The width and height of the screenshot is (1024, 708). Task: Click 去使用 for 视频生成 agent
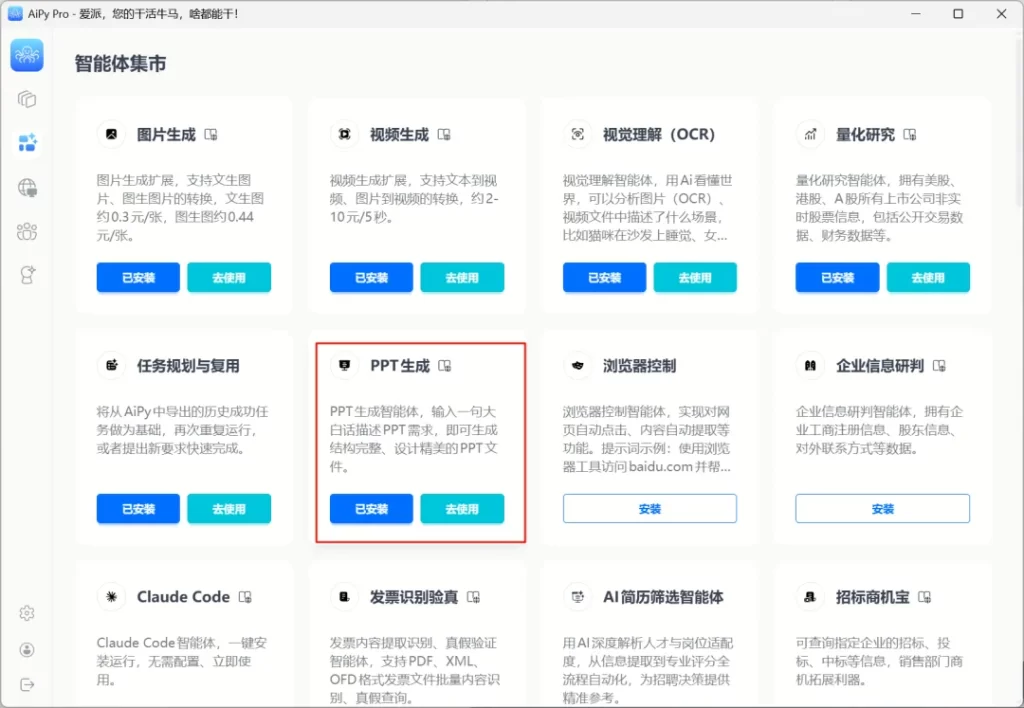[462, 278]
